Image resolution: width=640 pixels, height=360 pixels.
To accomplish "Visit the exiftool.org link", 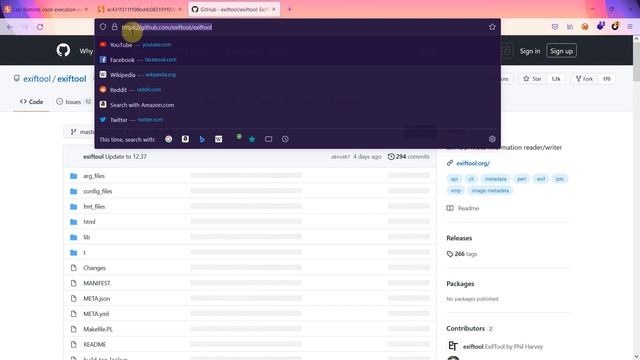I will [473, 163].
